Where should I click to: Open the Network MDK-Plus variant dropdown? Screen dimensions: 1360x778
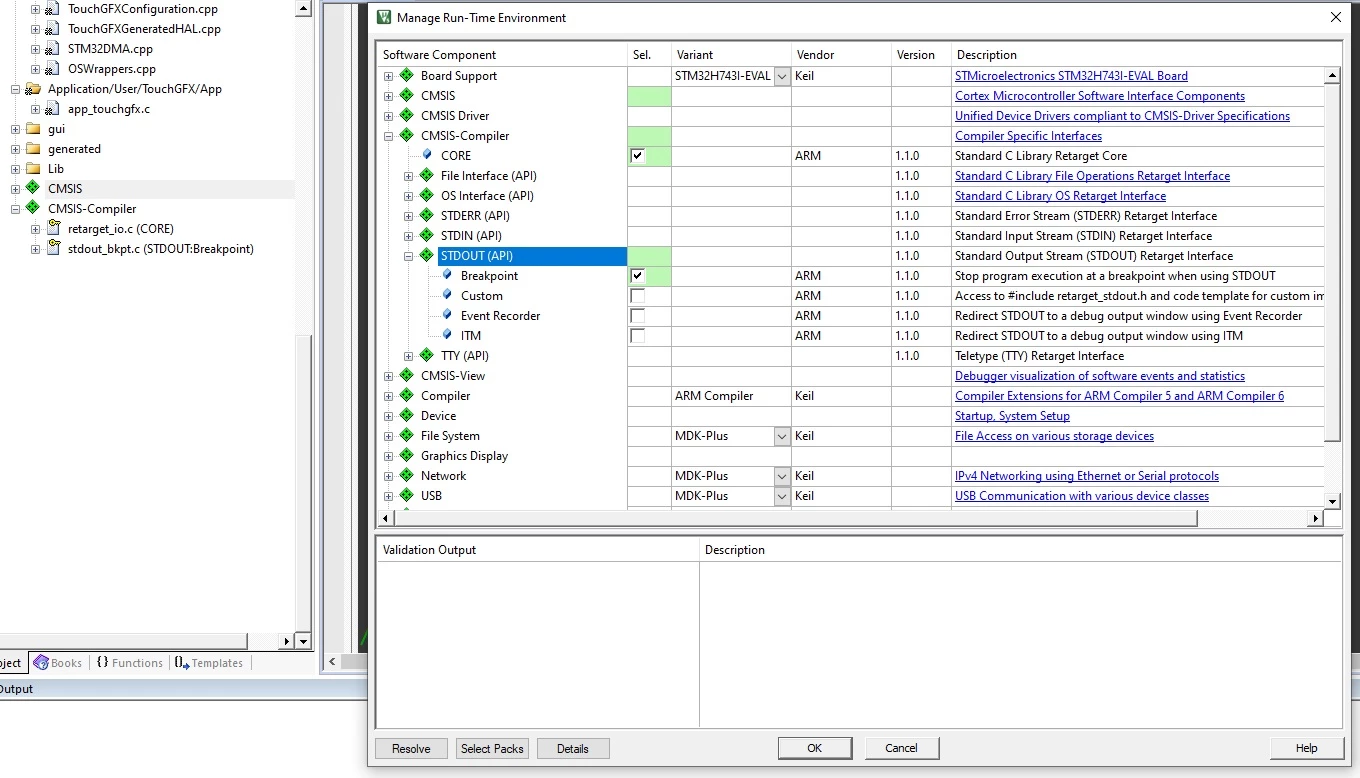point(782,476)
